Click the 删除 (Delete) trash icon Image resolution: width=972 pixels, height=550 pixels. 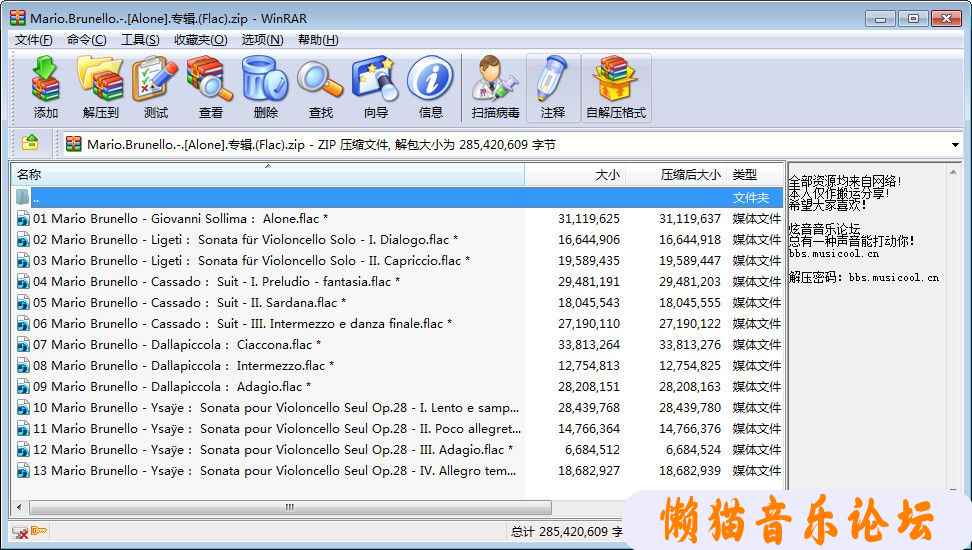point(265,79)
